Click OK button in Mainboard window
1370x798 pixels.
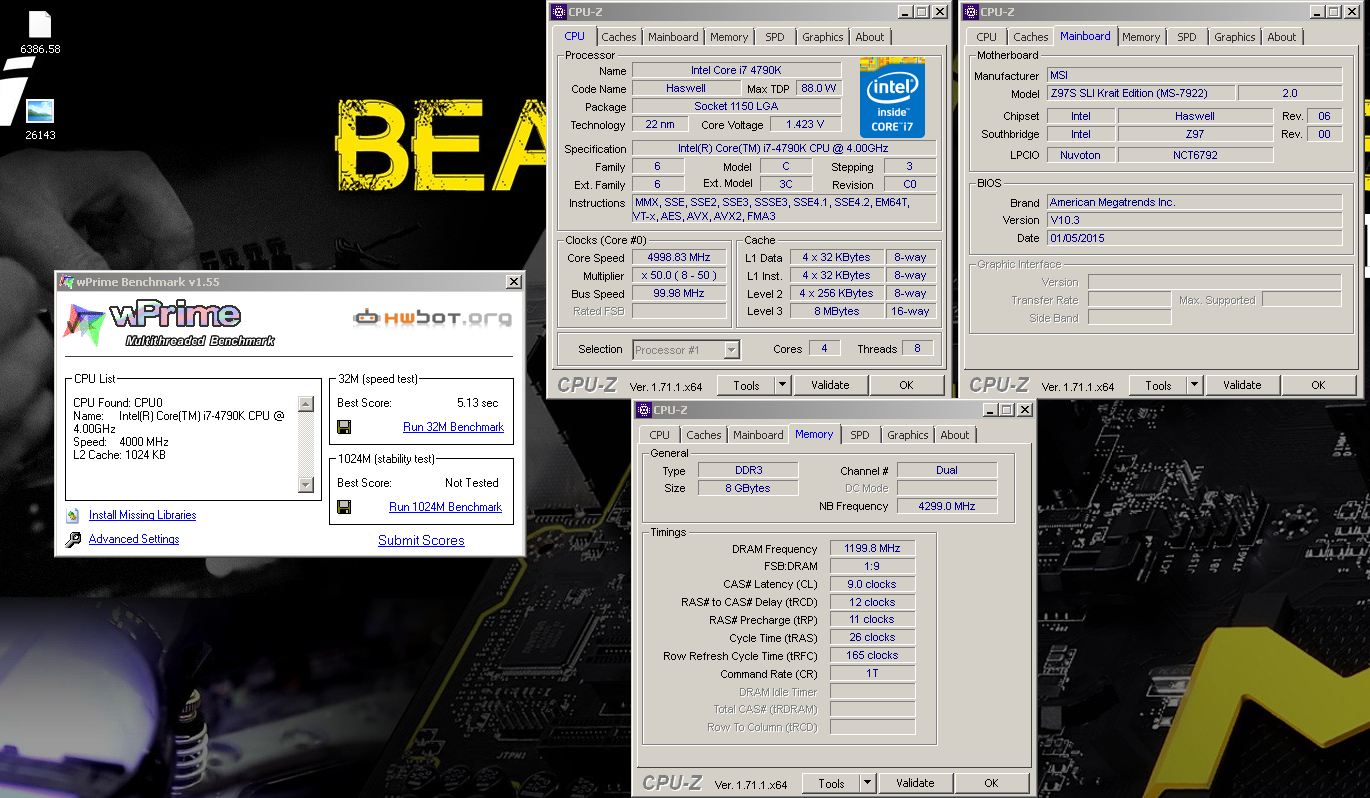pyautogui.click(x=1318, y=385)
